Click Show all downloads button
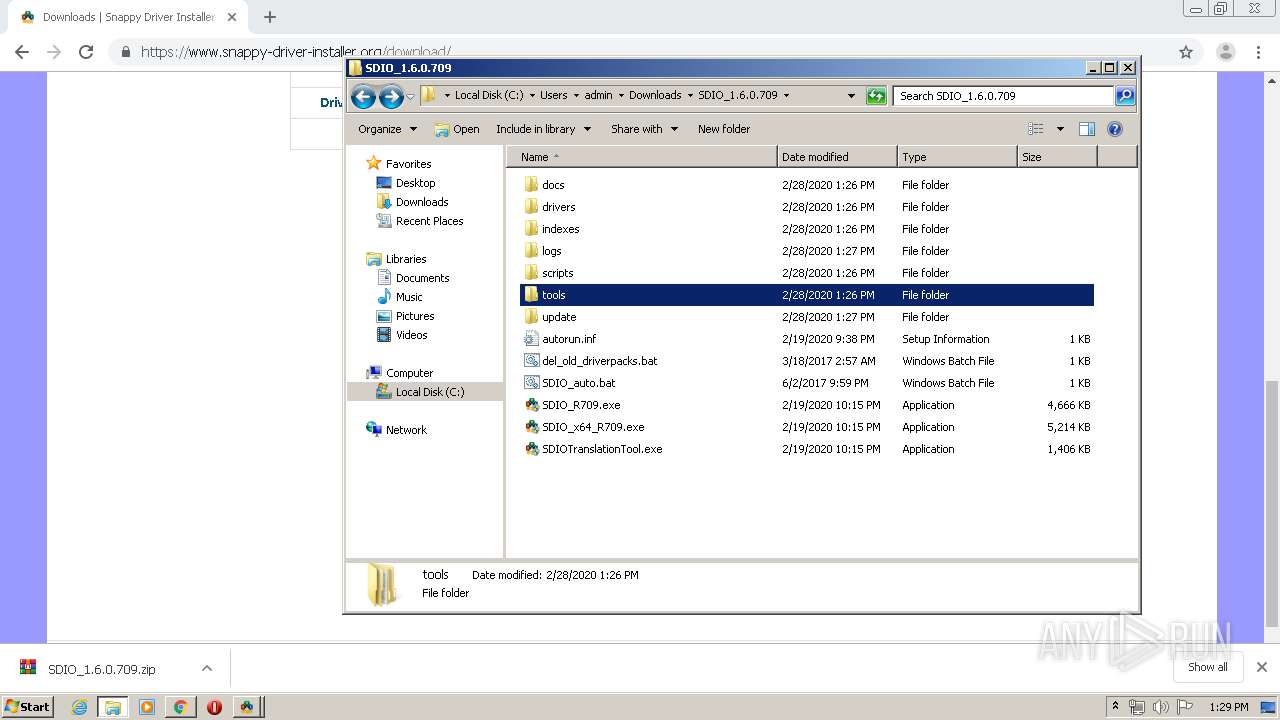Viewport: 1280px width, 720px height. pyautogui.click(x=1208, y=667)
